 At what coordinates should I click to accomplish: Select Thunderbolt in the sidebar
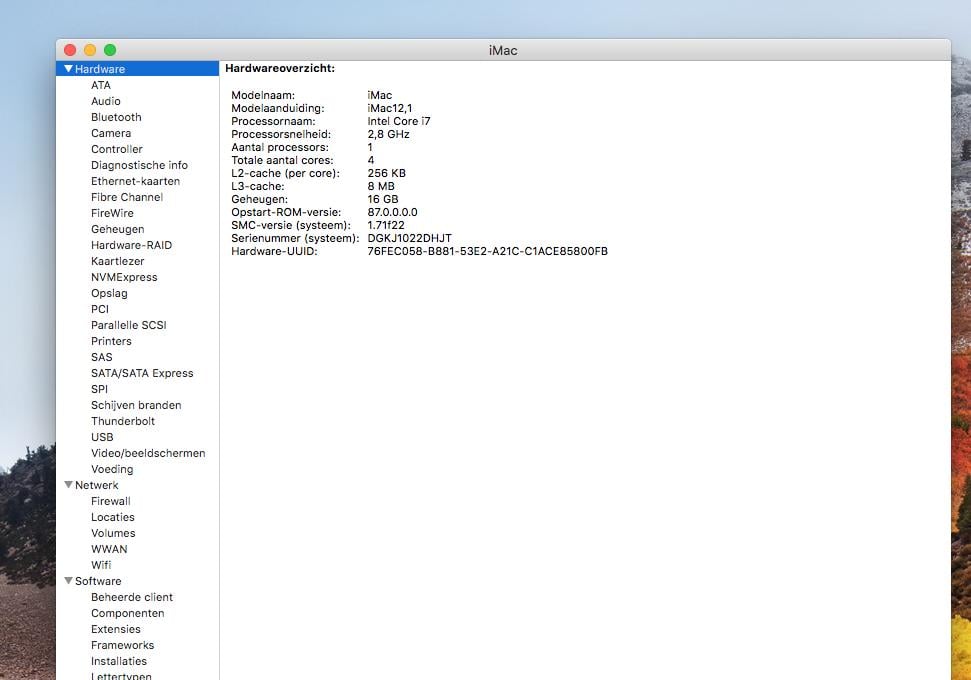[x=123, y=421]
